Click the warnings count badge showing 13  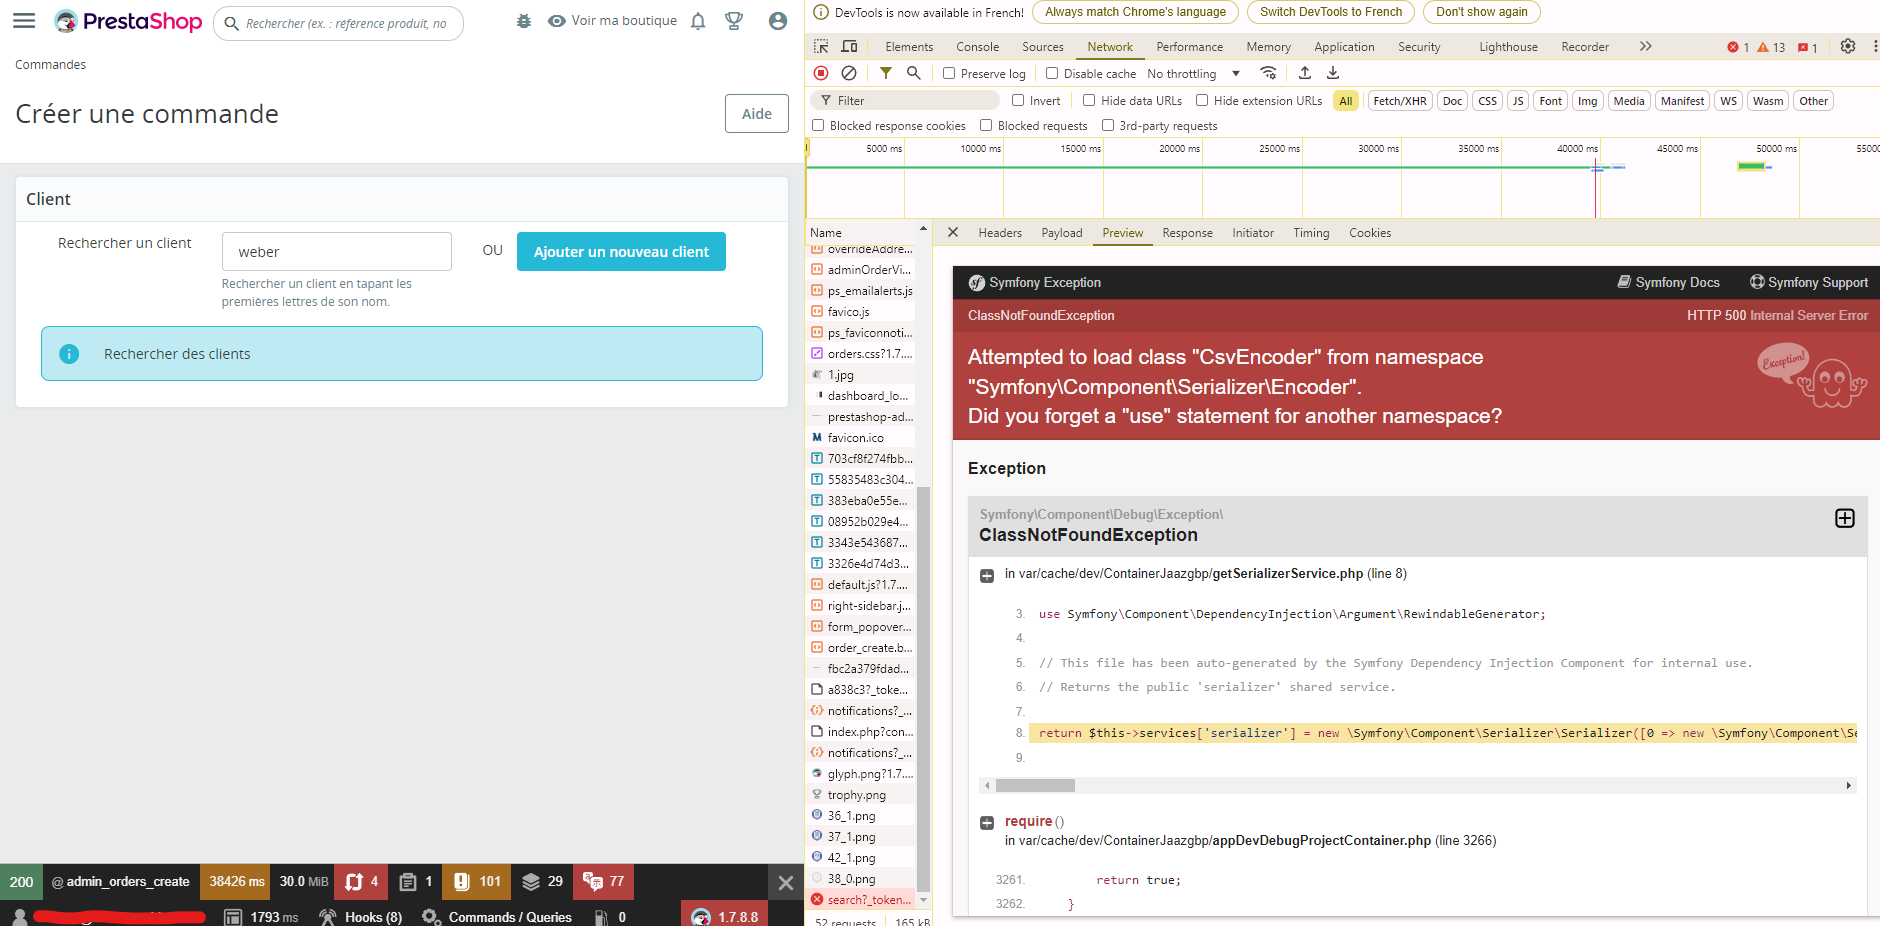[1771, 47]
